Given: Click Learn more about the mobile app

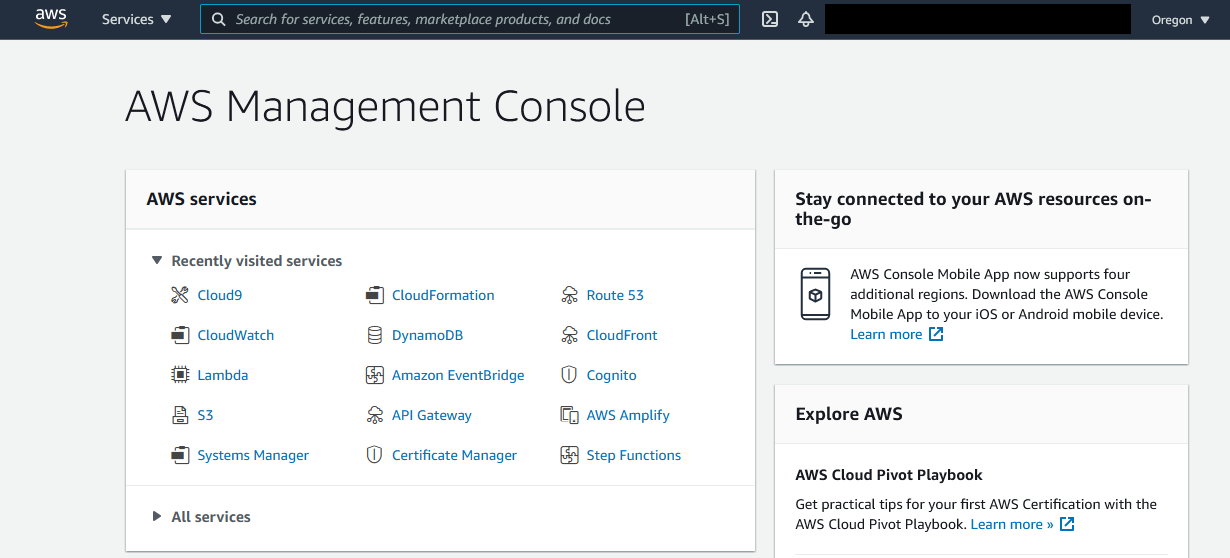Looking at the screenshot, I should click(886, 334).
